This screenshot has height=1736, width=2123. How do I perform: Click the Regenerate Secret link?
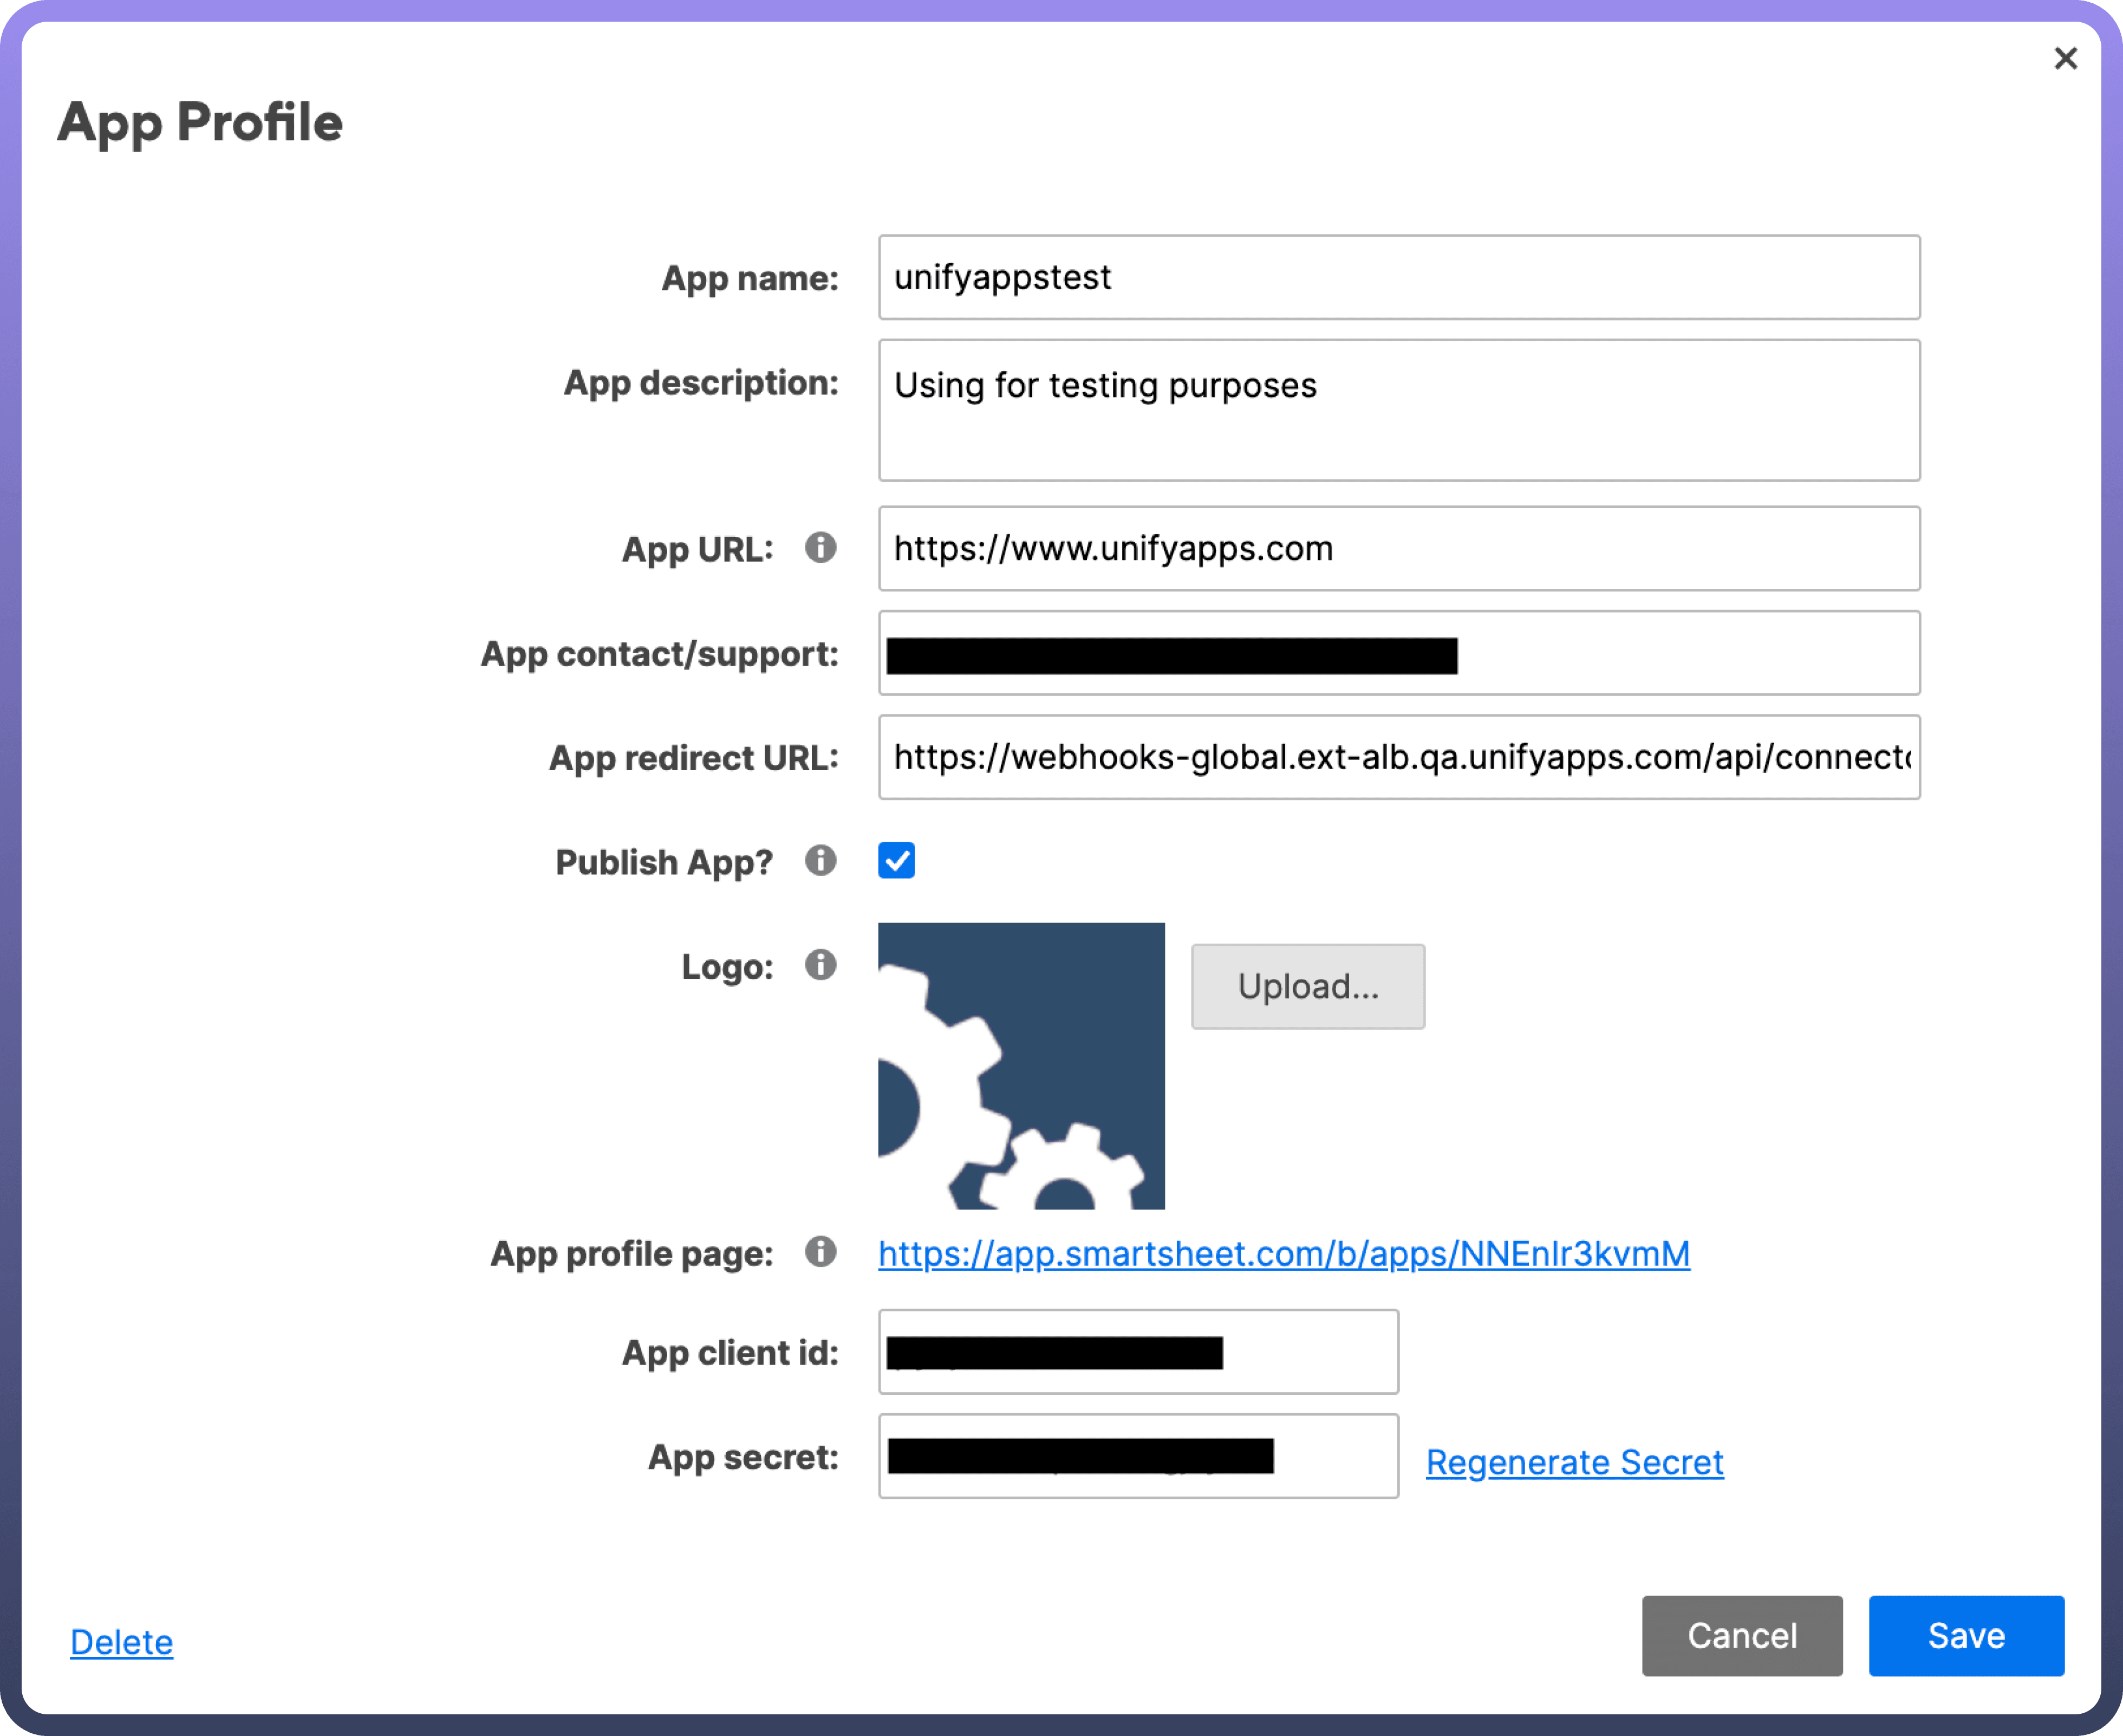1574,1462
